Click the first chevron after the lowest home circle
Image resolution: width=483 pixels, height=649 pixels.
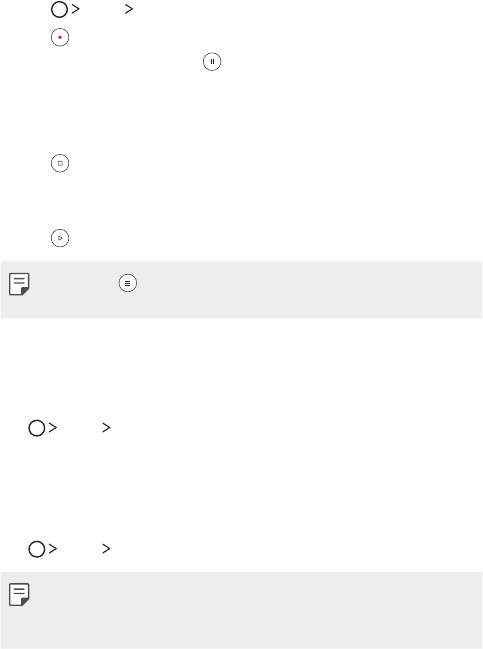53,548
